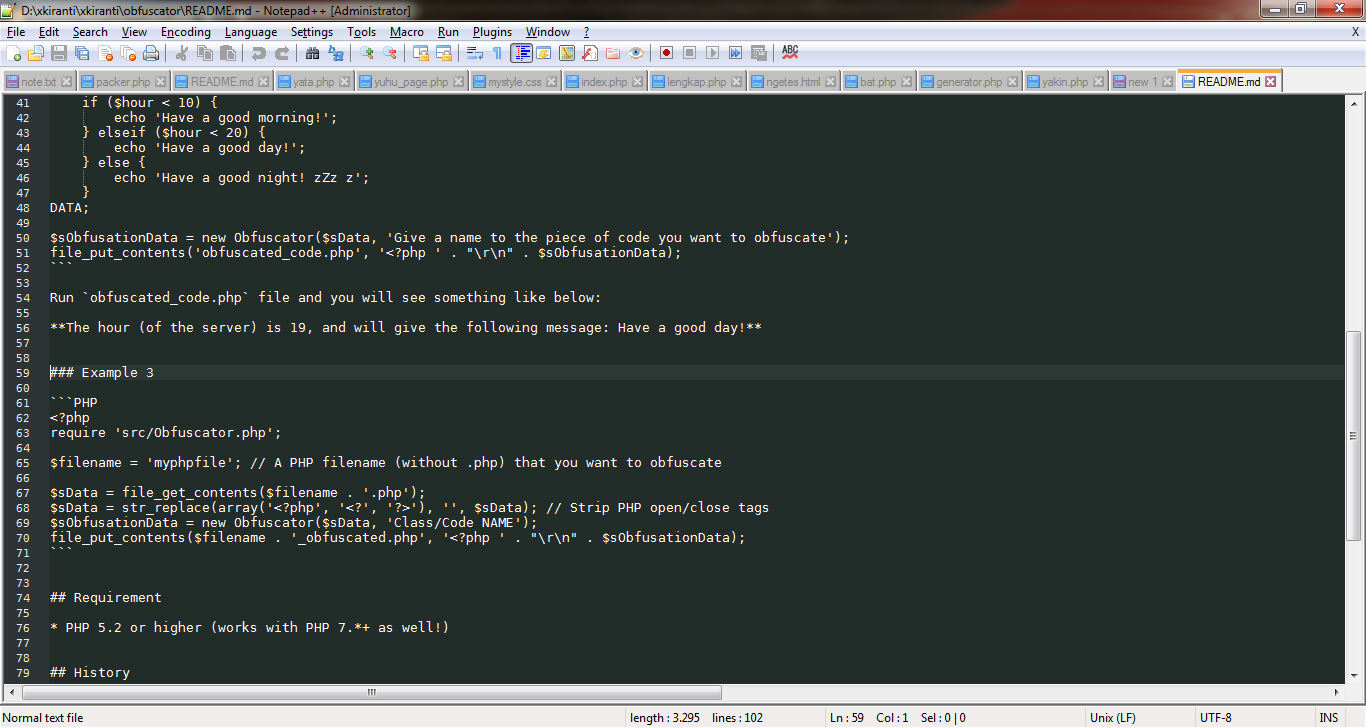
Task: Run macro multiple times icon
Action: click(x=735, y=53)
